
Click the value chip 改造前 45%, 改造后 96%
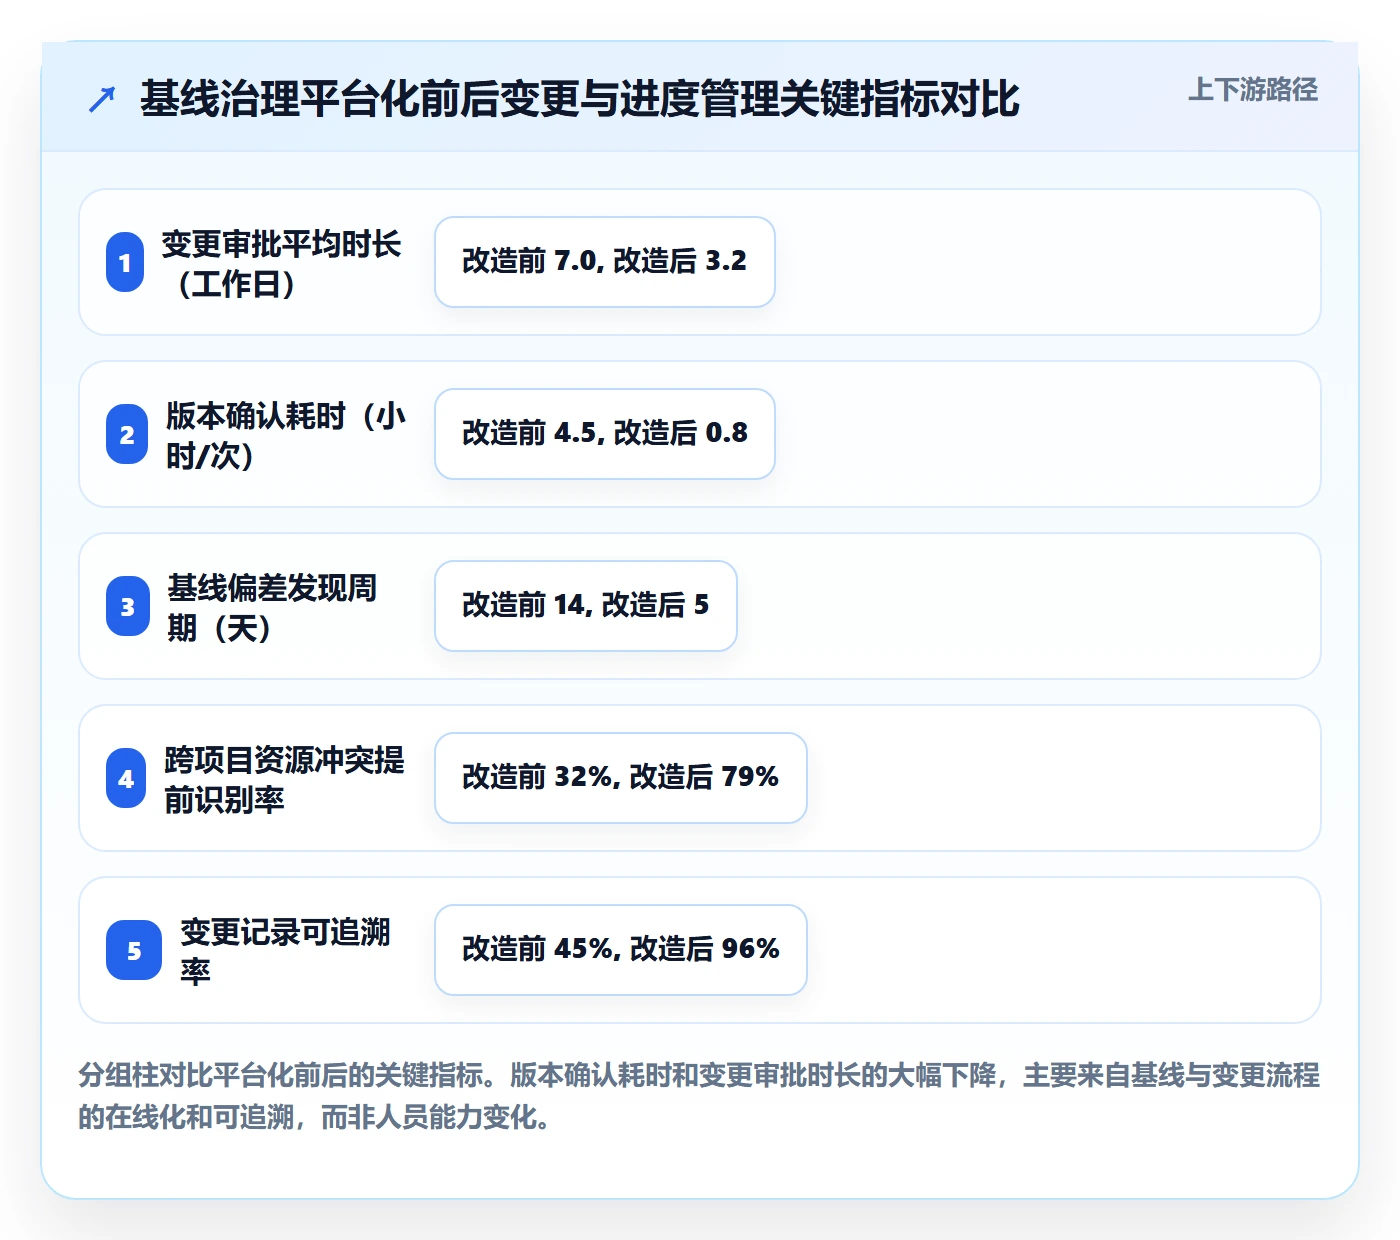[621, 950]
